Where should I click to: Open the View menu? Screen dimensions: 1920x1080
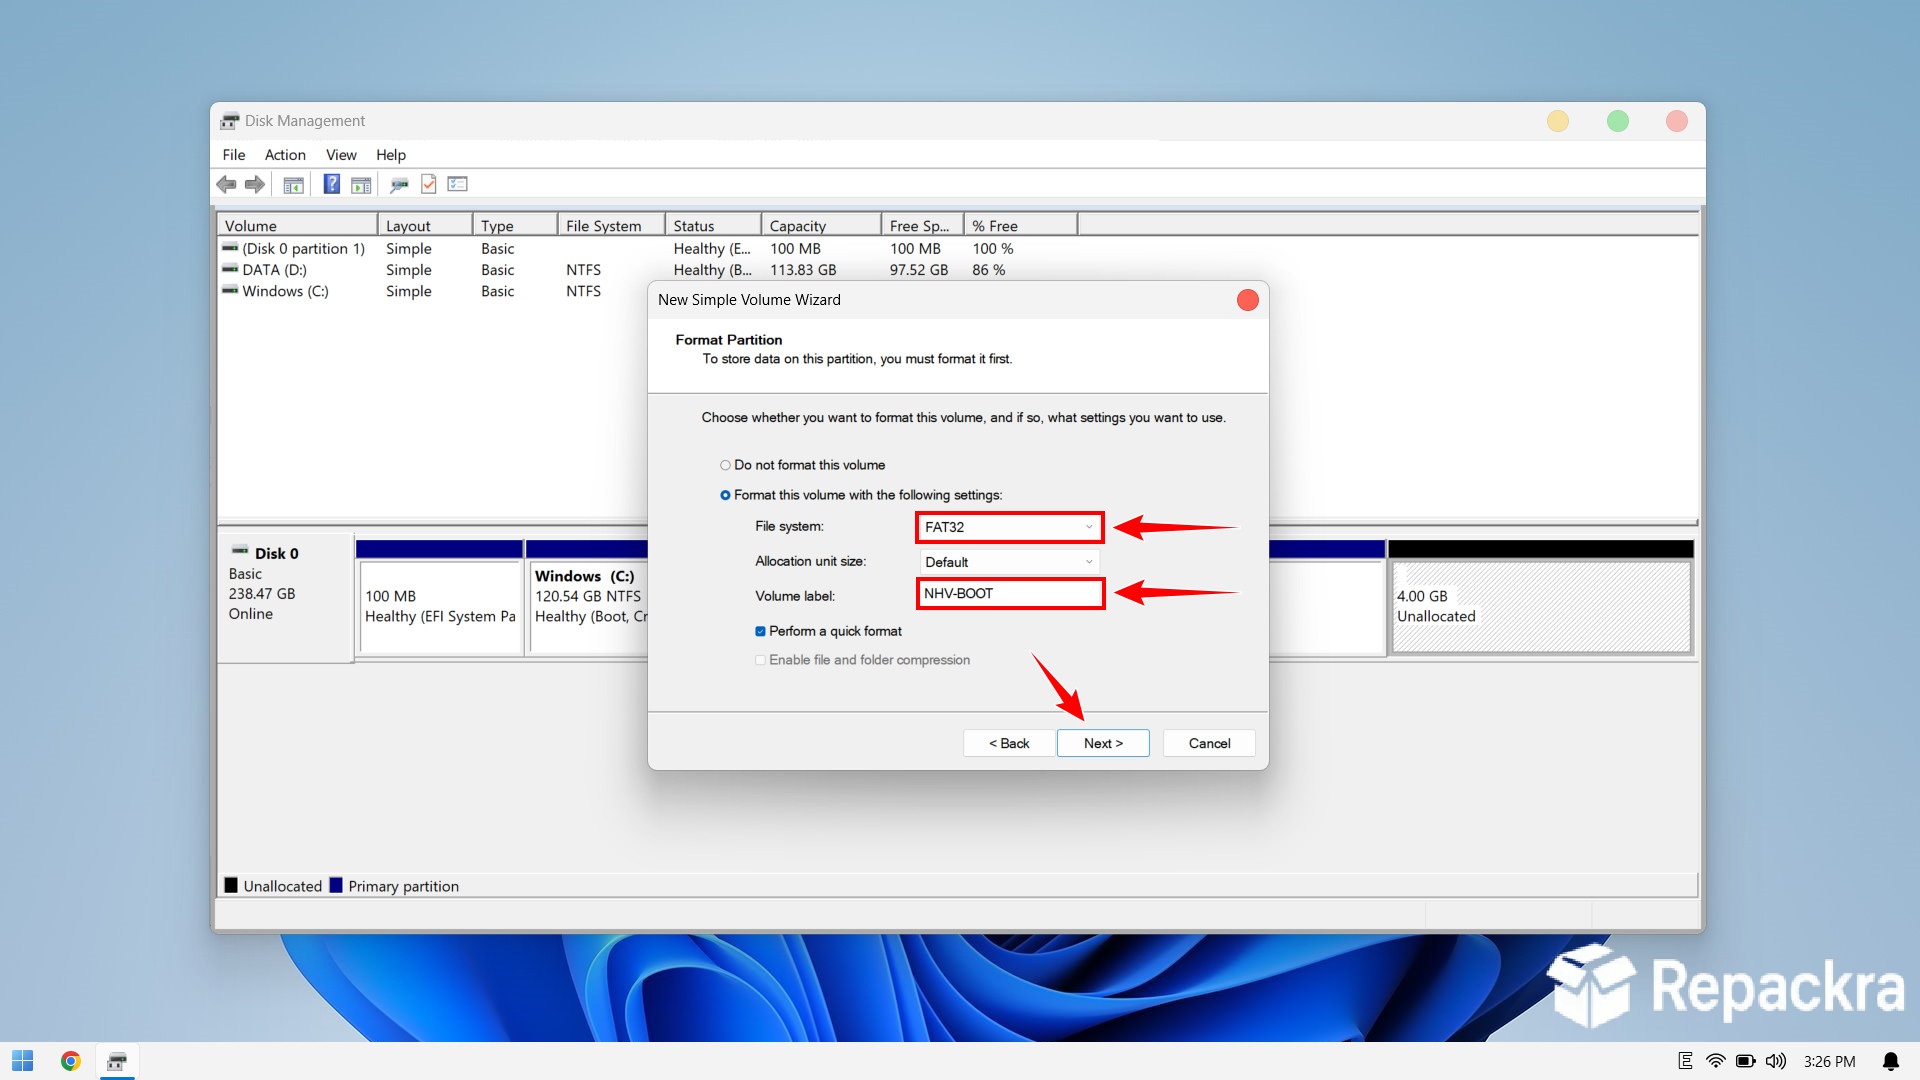tap(341, 155)
